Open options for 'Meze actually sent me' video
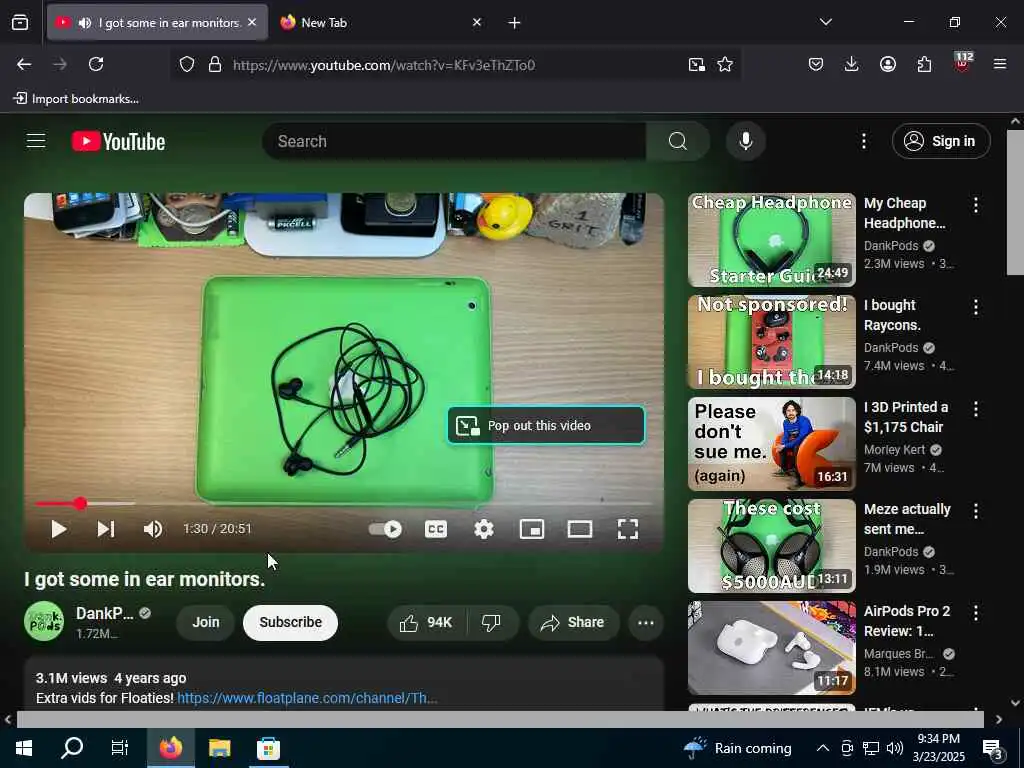The image size is (1024, 768). click(976, 511)
